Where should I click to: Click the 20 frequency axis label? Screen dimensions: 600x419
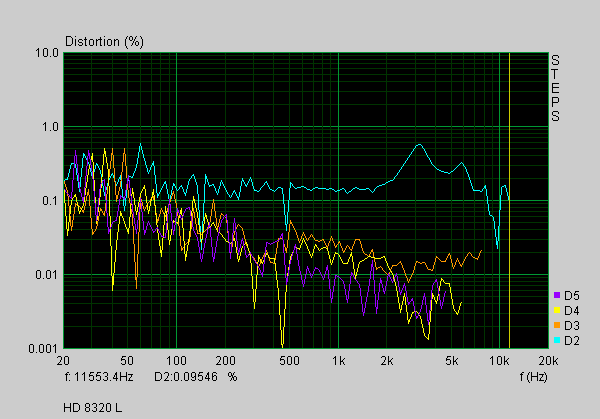[63, 361]
